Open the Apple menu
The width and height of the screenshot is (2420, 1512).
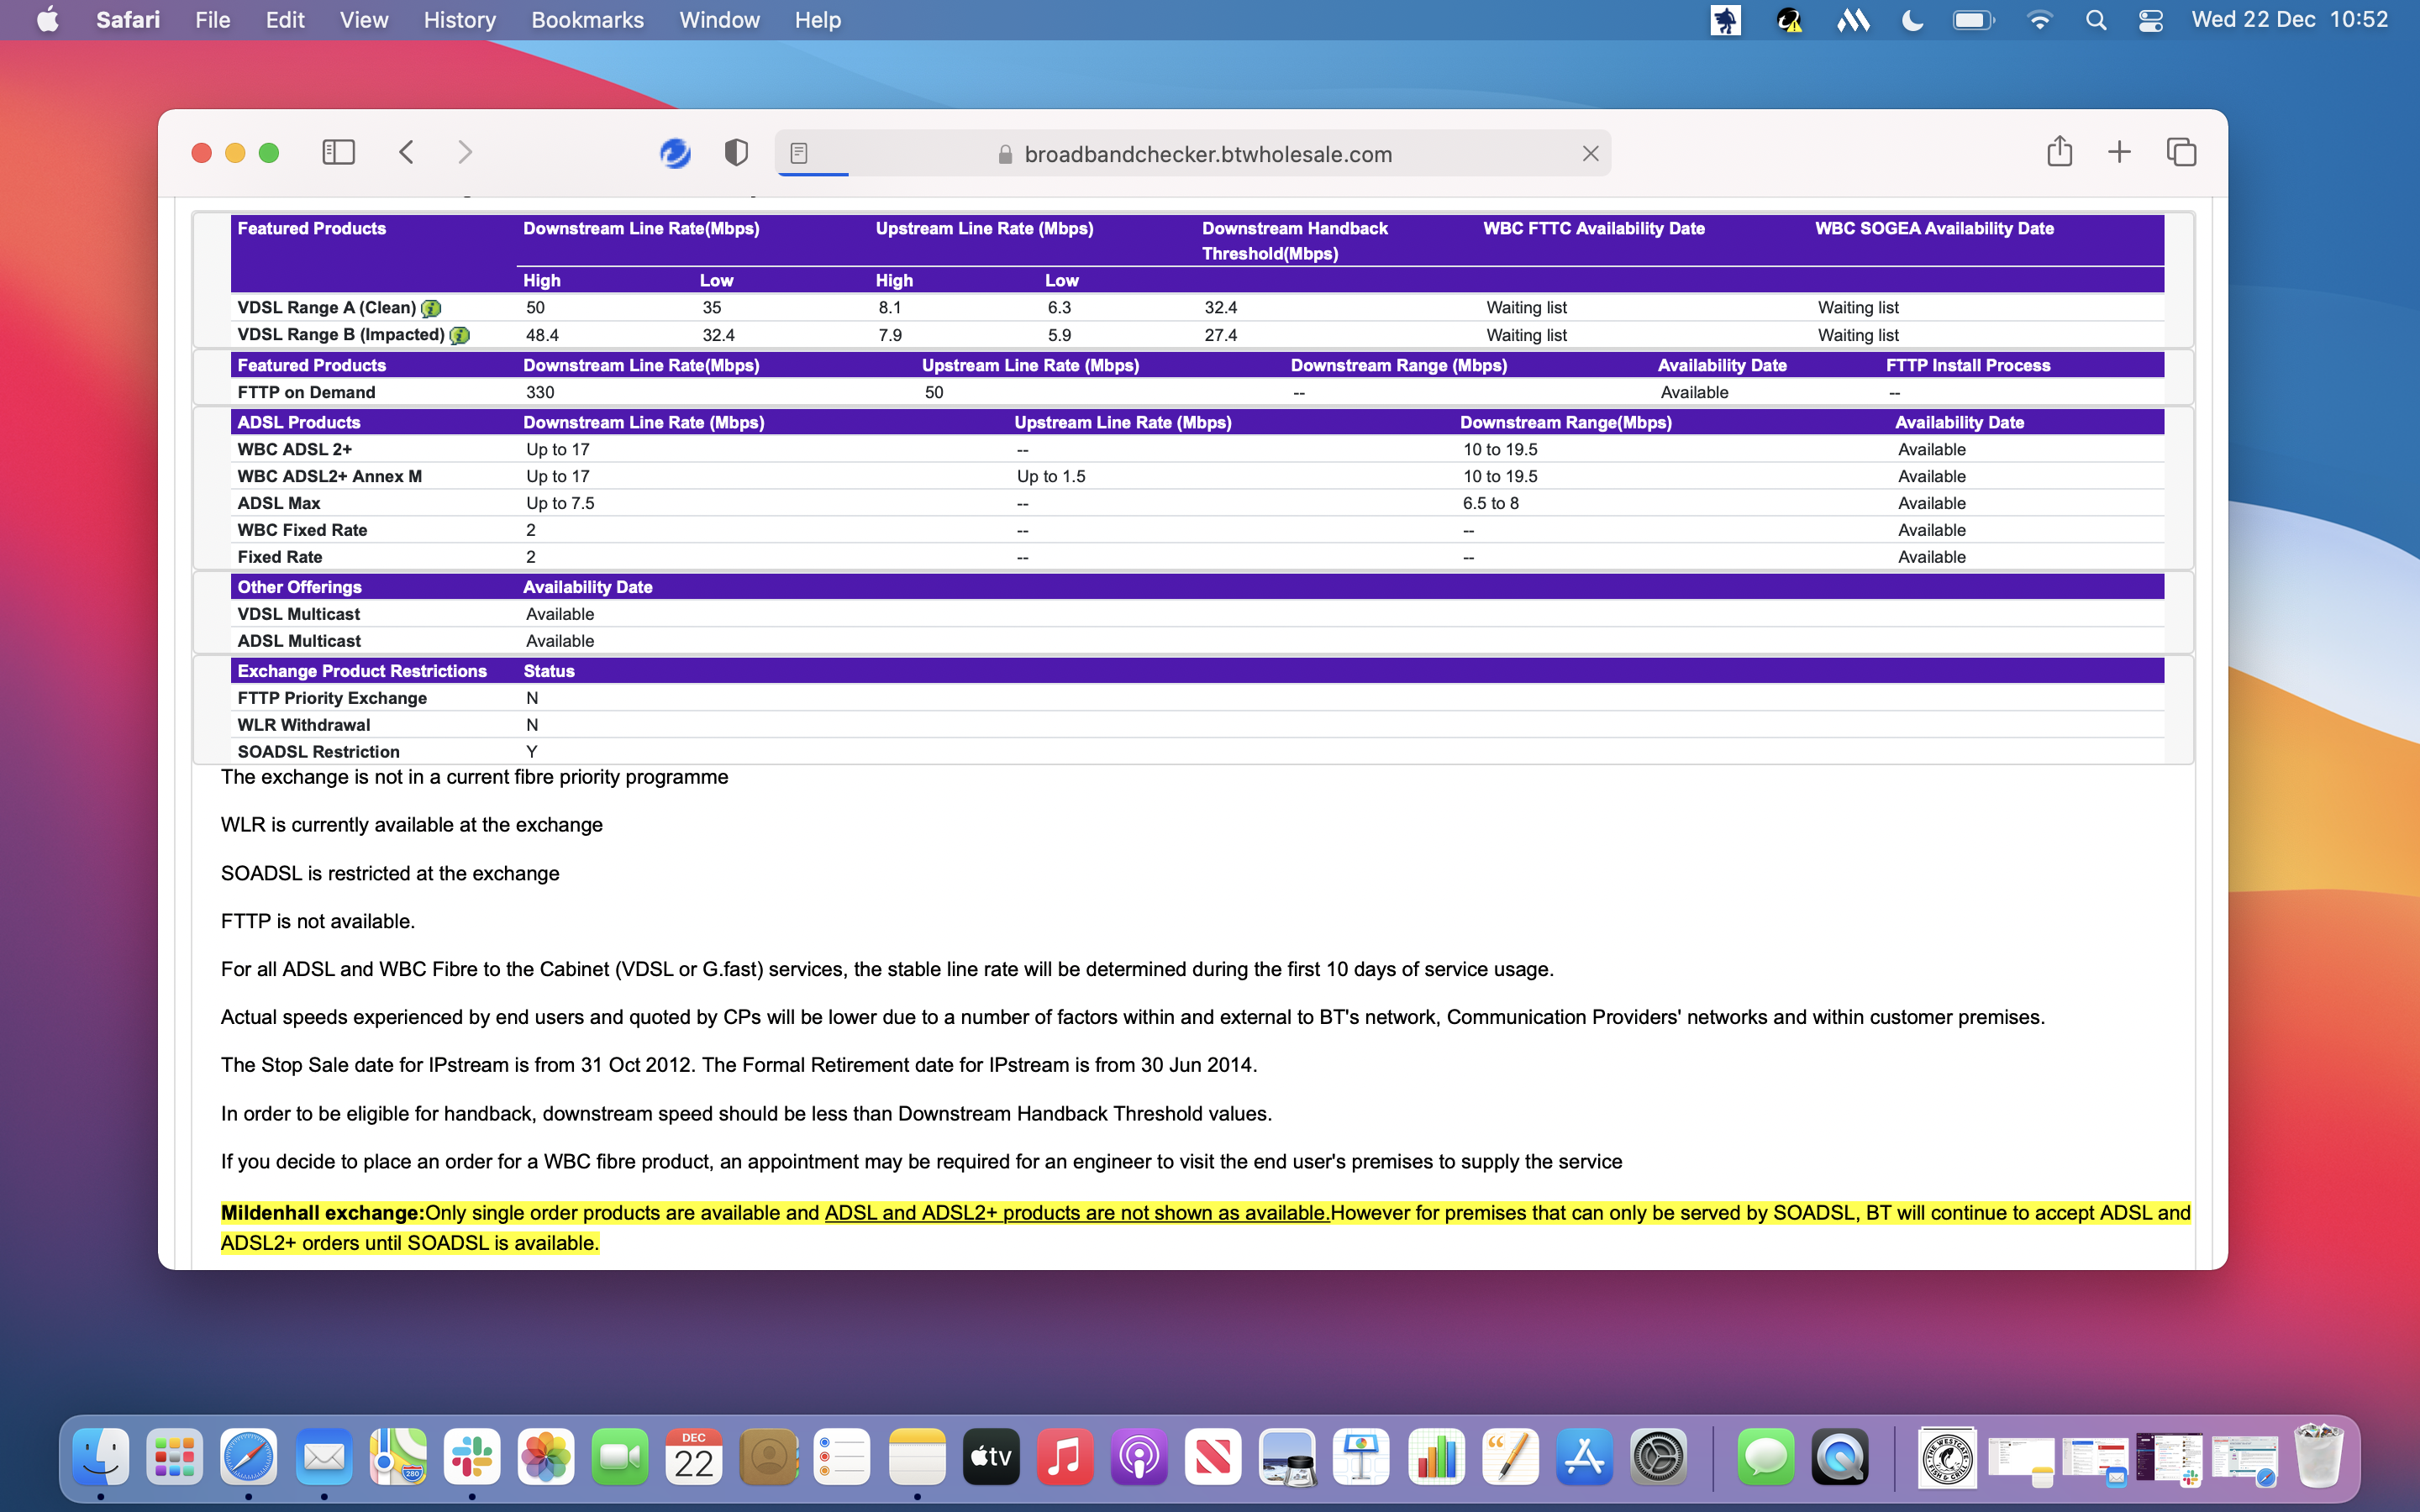point(47,20)
